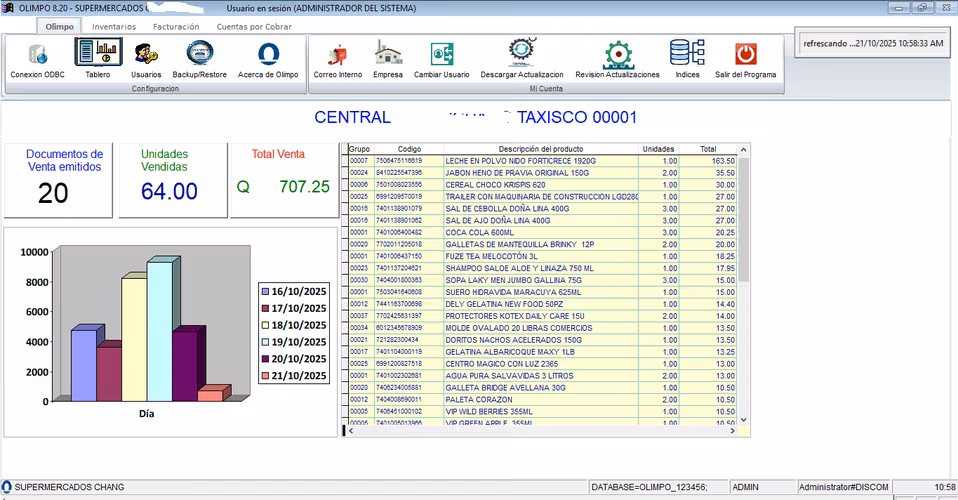Click the Olimpo title bar app icon

(x=7, y=8)
